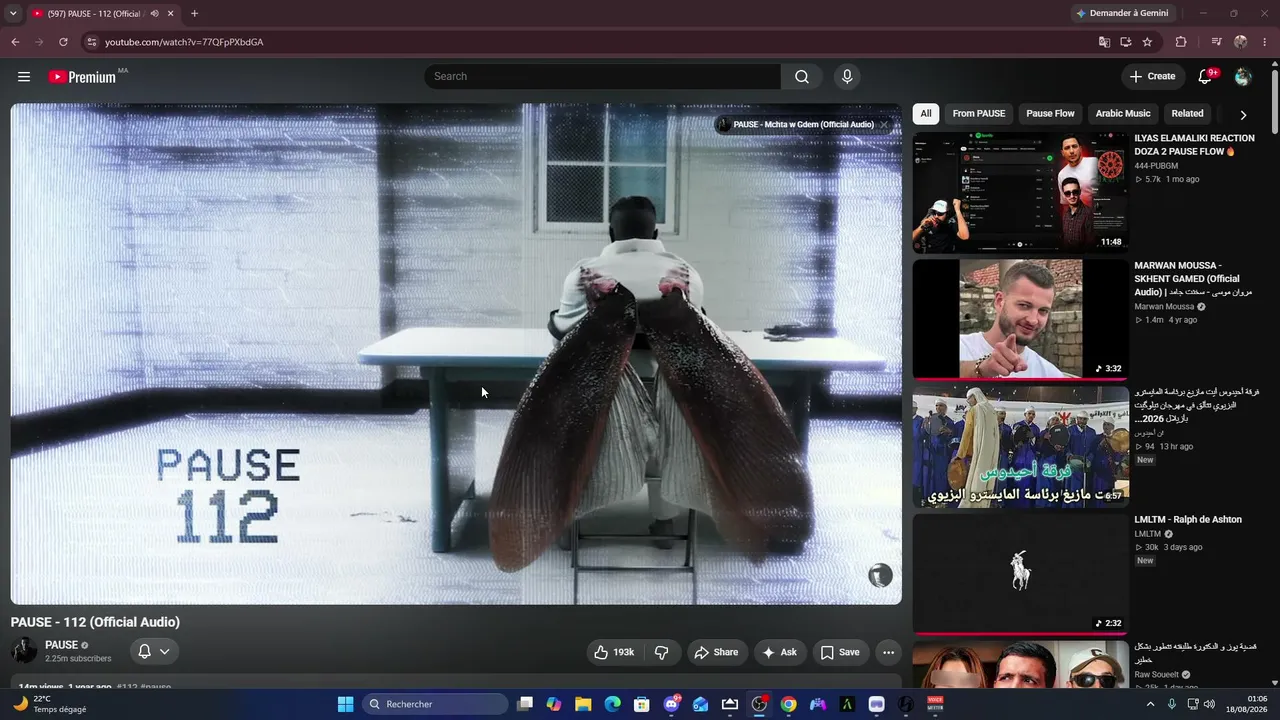
Task: Open the 6:57 Ahidous festival video thumbnail
Action: [1020, 447]
